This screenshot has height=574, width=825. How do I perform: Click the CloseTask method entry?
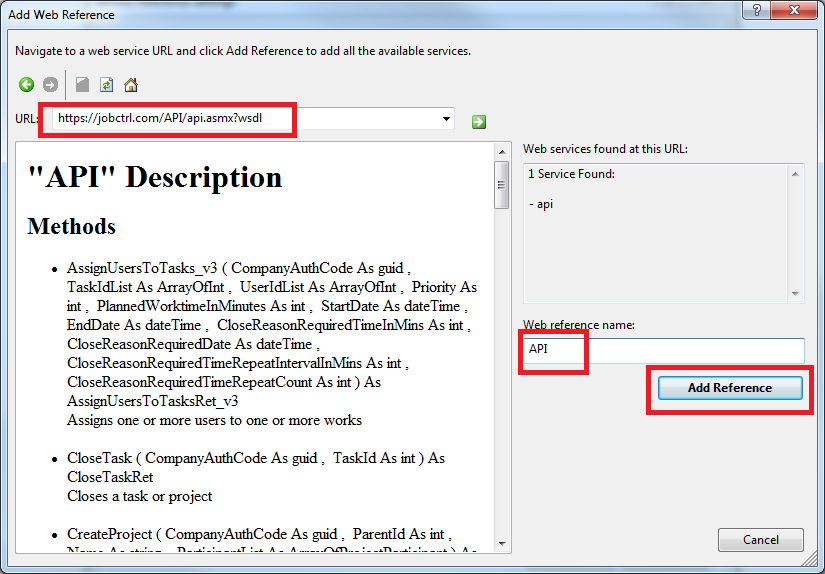point(99,458)
